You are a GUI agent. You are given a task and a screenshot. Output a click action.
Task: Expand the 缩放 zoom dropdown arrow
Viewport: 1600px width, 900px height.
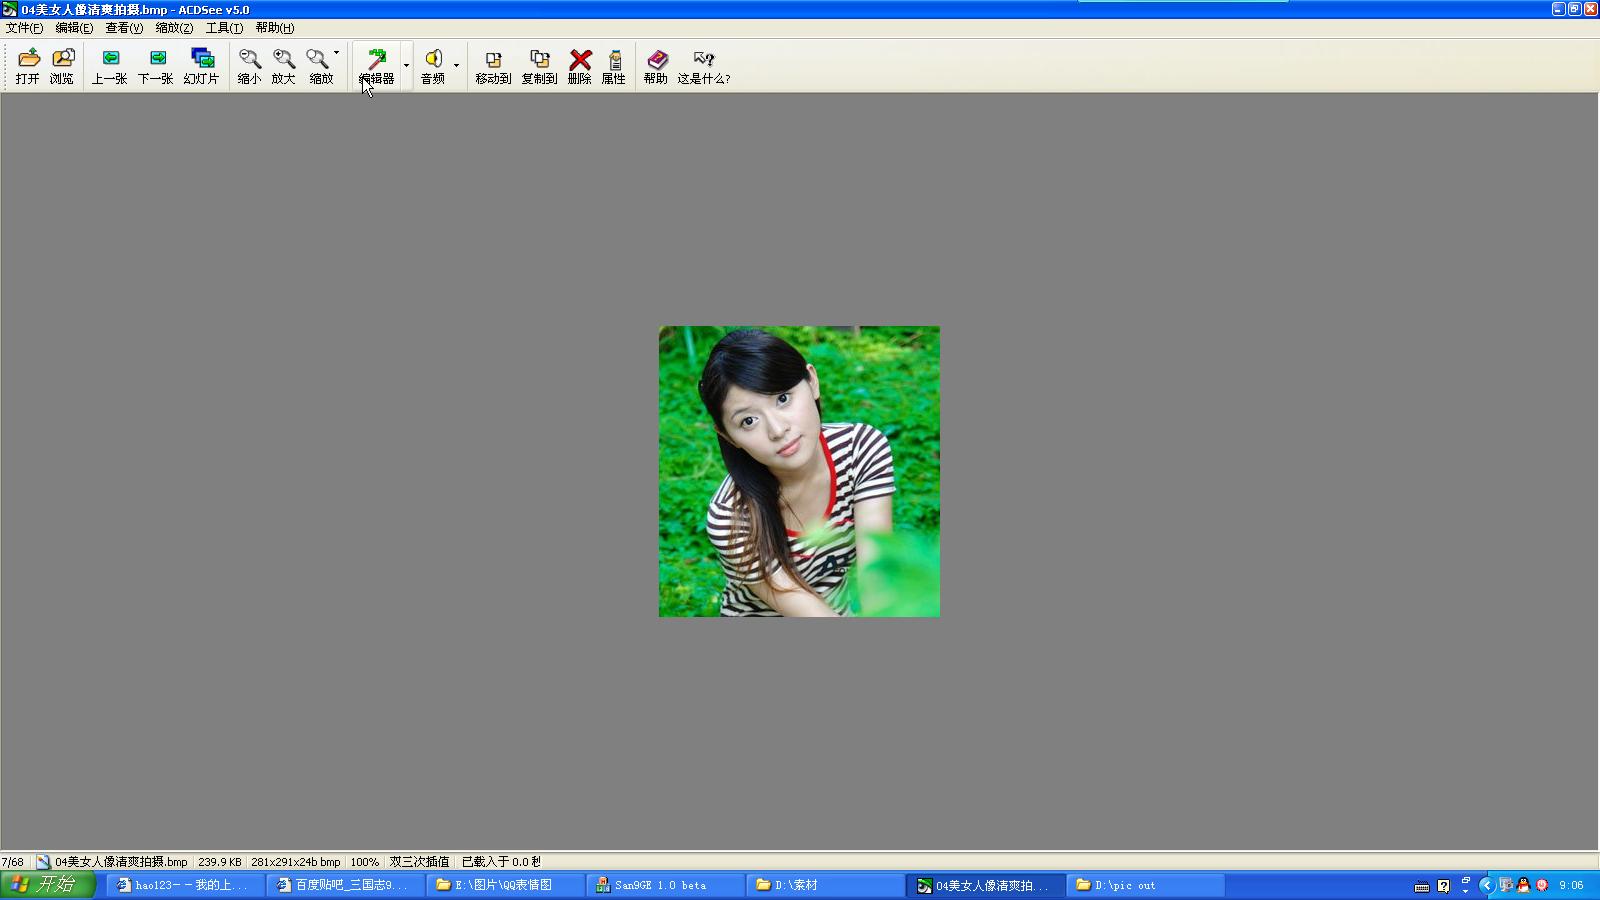point(337,53)
